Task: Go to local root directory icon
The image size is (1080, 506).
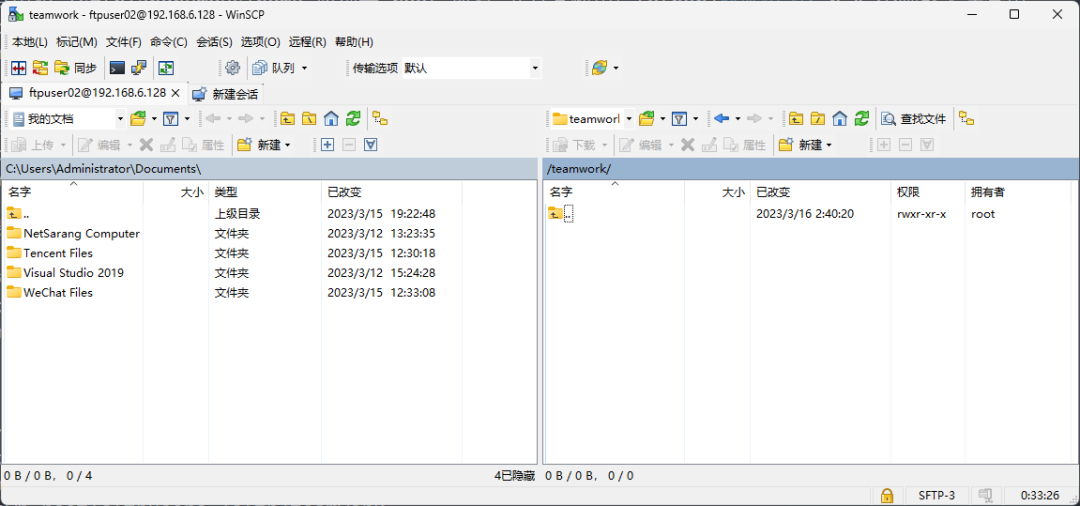Action: click(x=309, y=119)
